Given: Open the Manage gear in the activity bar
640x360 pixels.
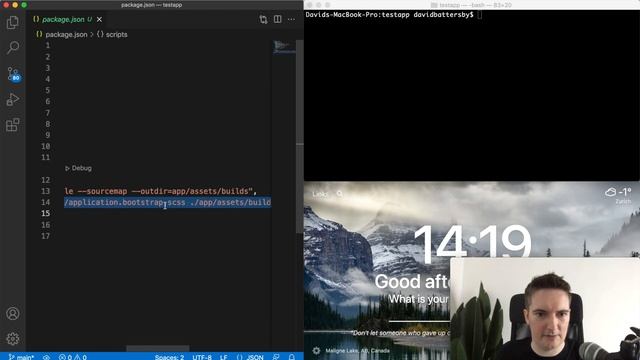Looking at the screenshot, I should (13, 338).
